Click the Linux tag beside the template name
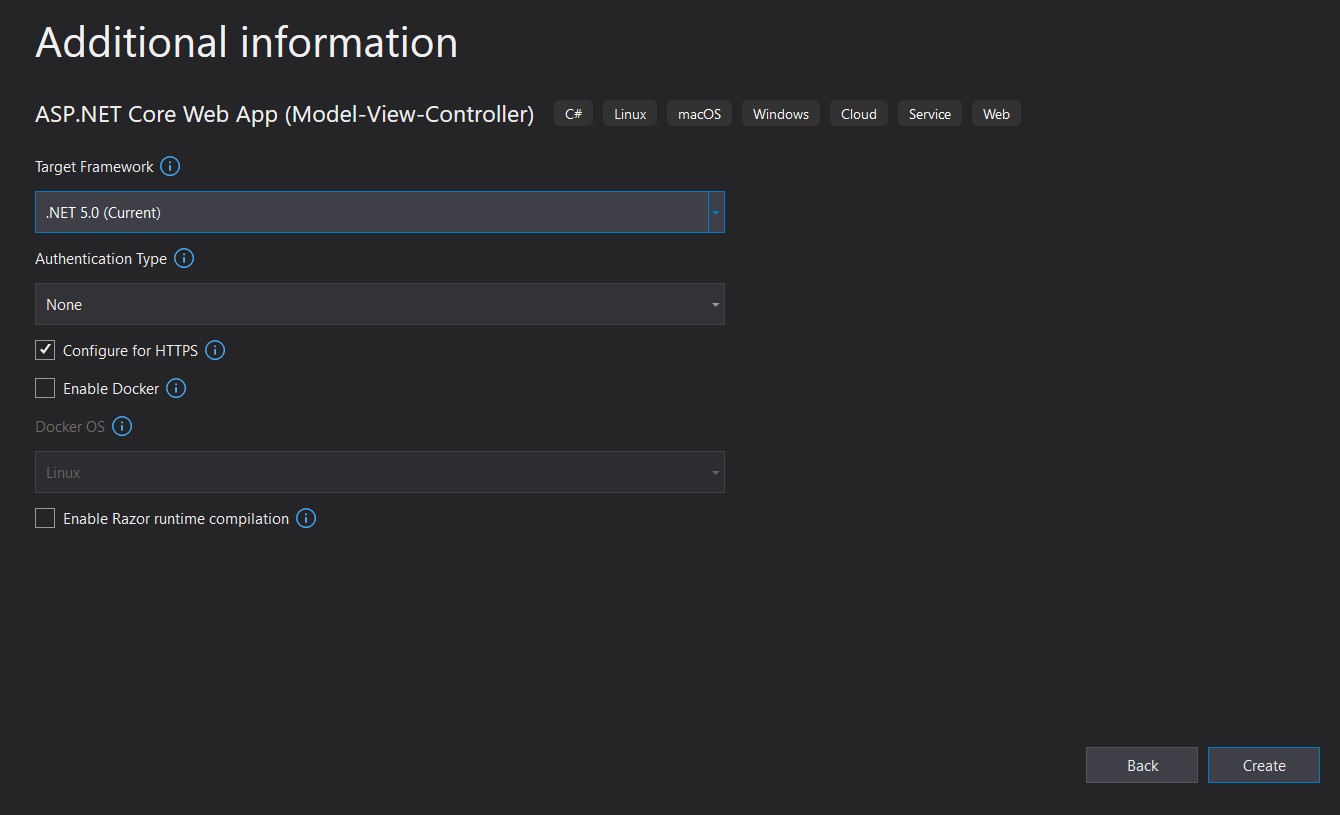 pos(630,114)
